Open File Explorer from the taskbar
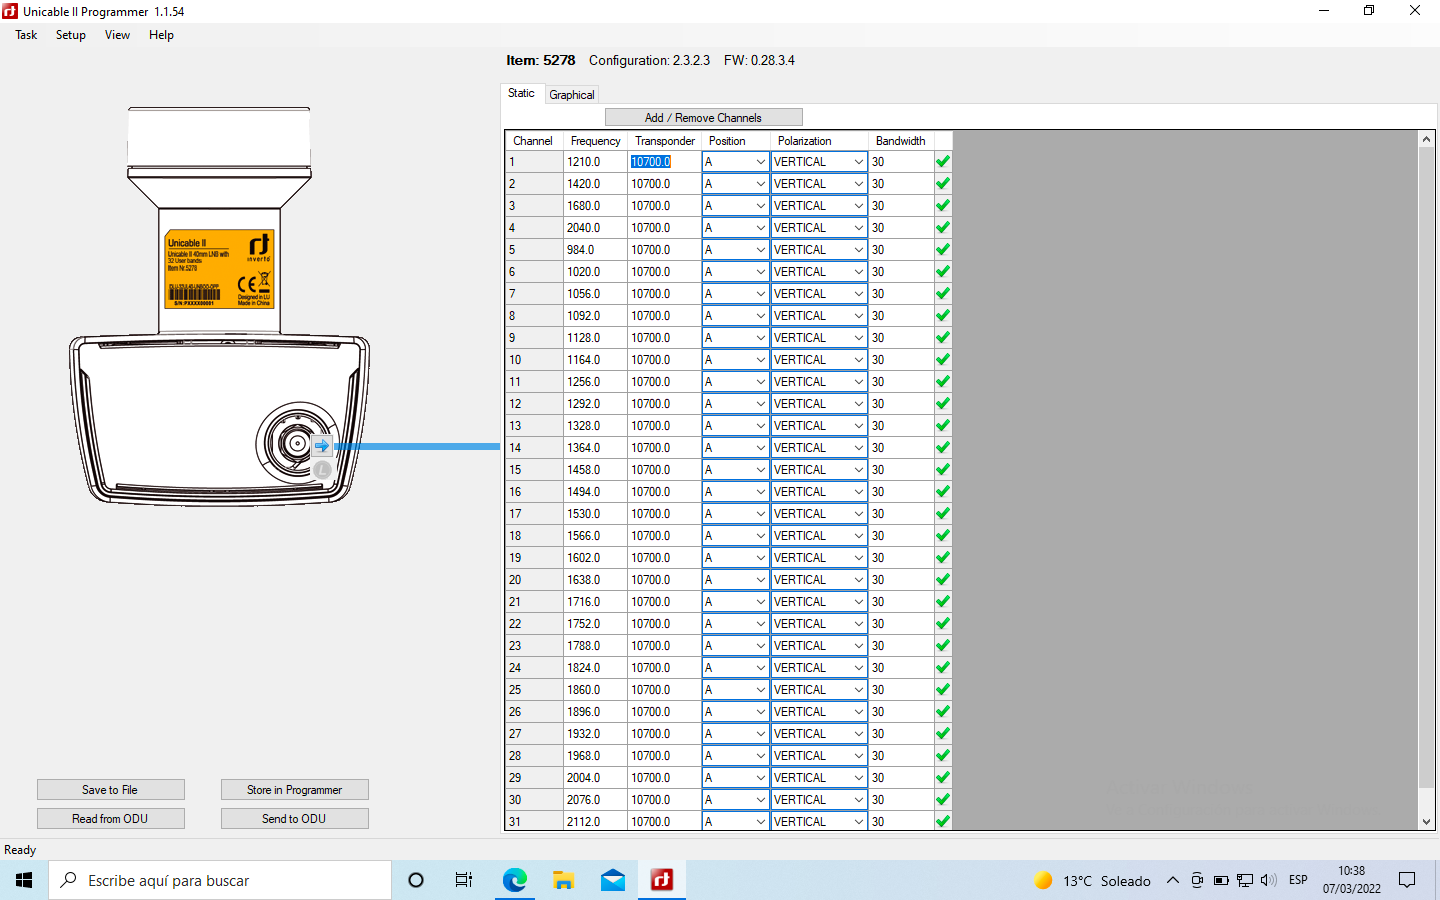 click(563, 880)
